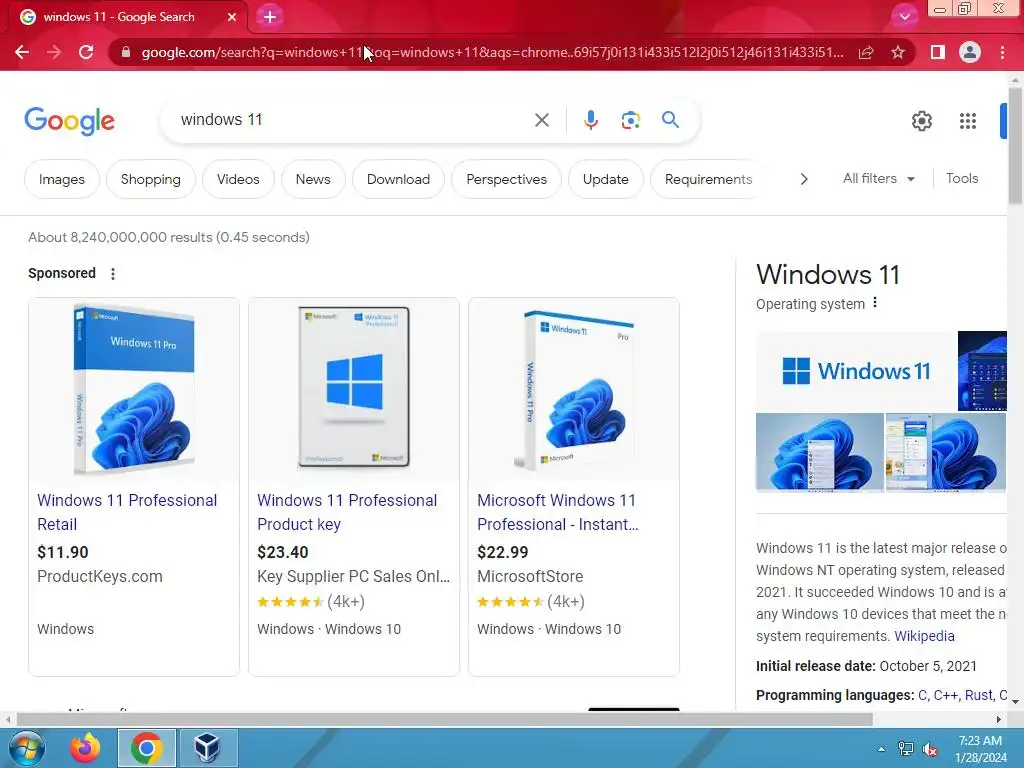This screenshot has height=768, width=1024.
Task: Open Windows 11 Professional Retail link
Action: pos(127,512)
